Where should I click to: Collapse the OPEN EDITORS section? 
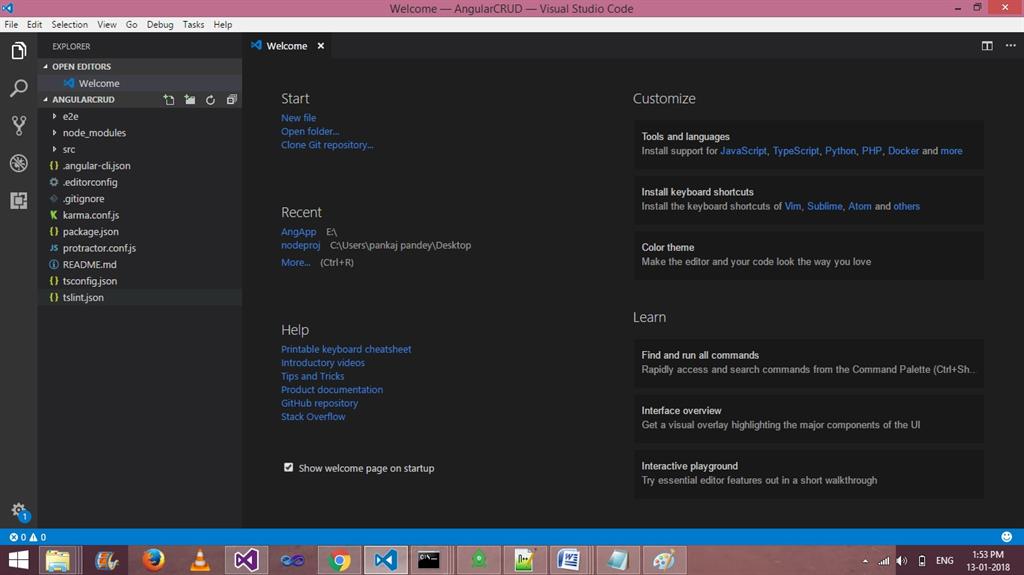(140, 67)
